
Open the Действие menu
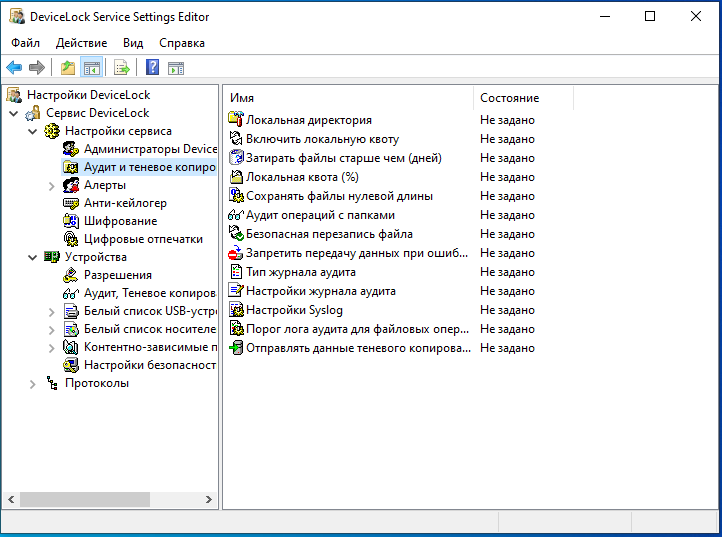pos(82,43)
